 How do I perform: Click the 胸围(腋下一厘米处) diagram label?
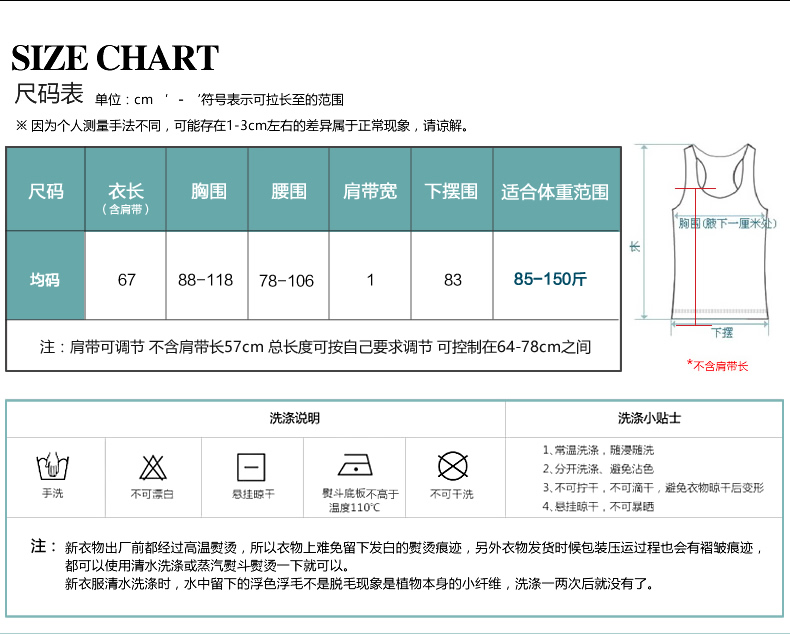tap(727, 223)
